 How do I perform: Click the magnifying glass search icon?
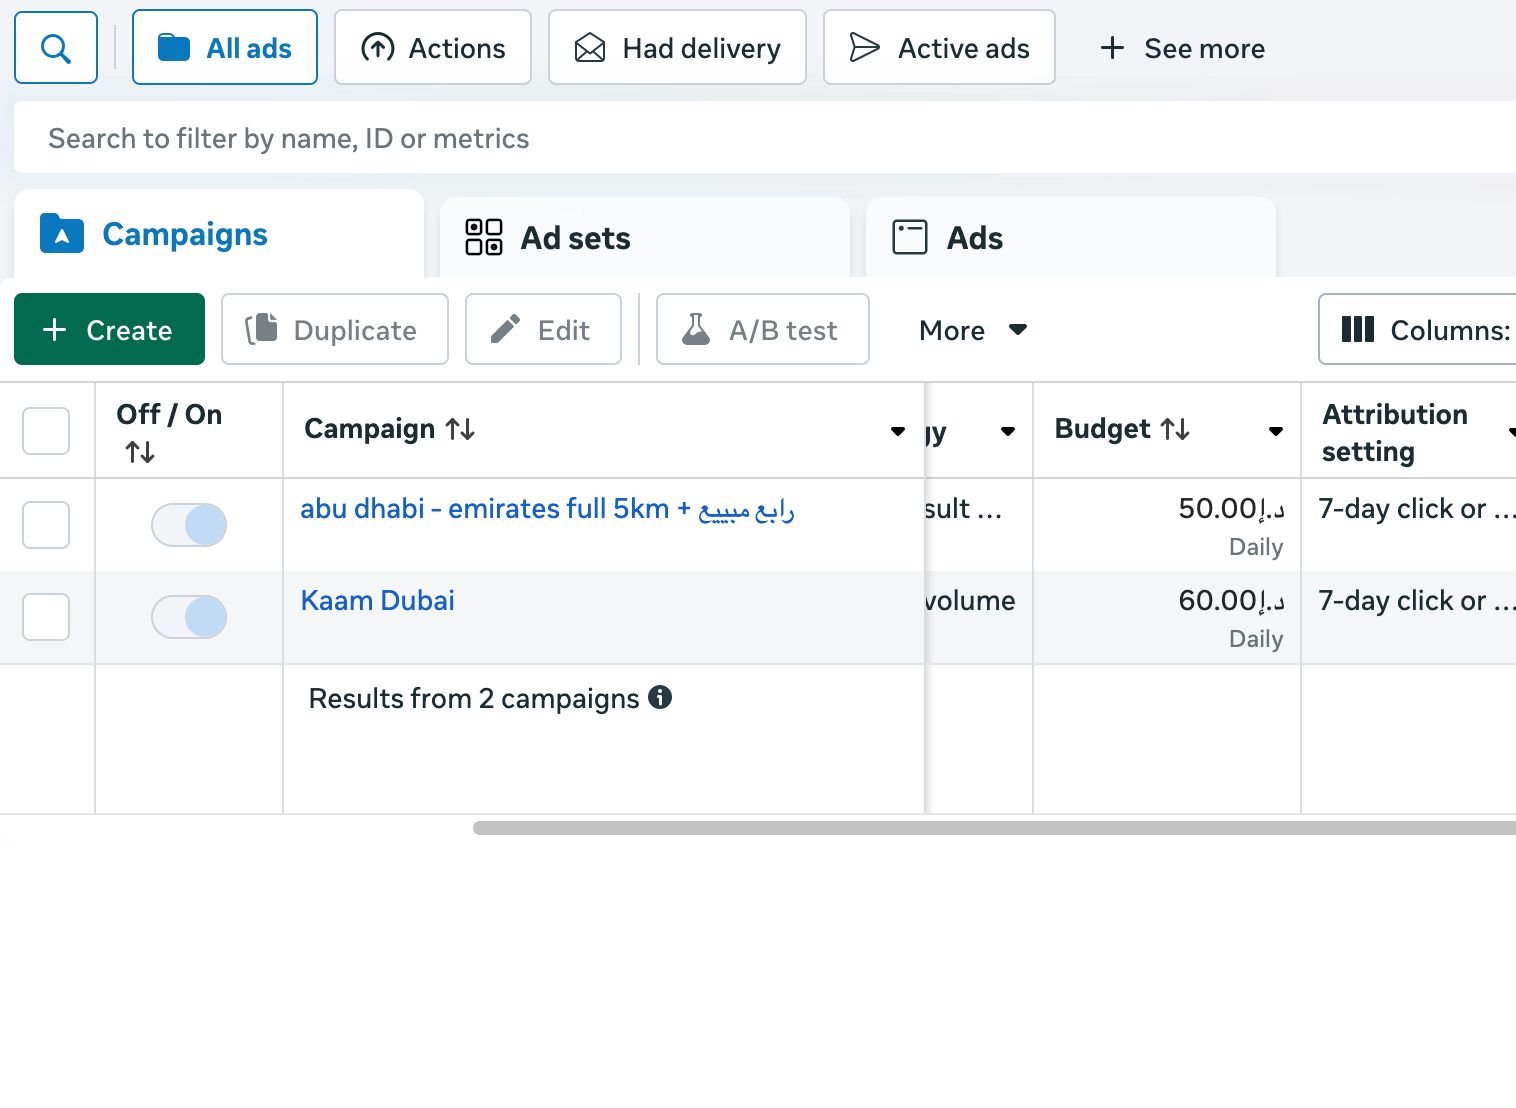(56, 48)
